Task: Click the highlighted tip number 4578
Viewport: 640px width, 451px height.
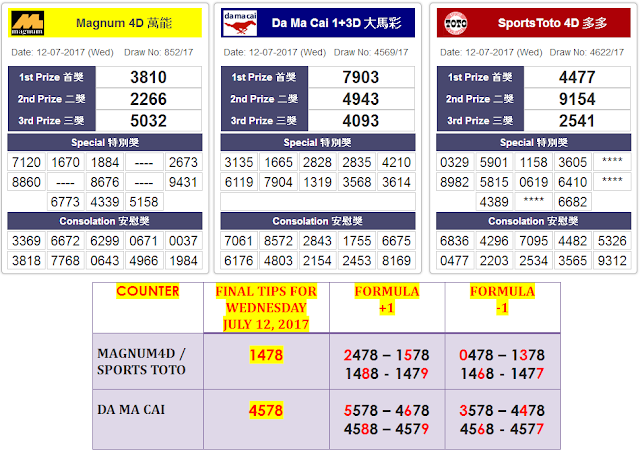Action: tap(266, 410)
